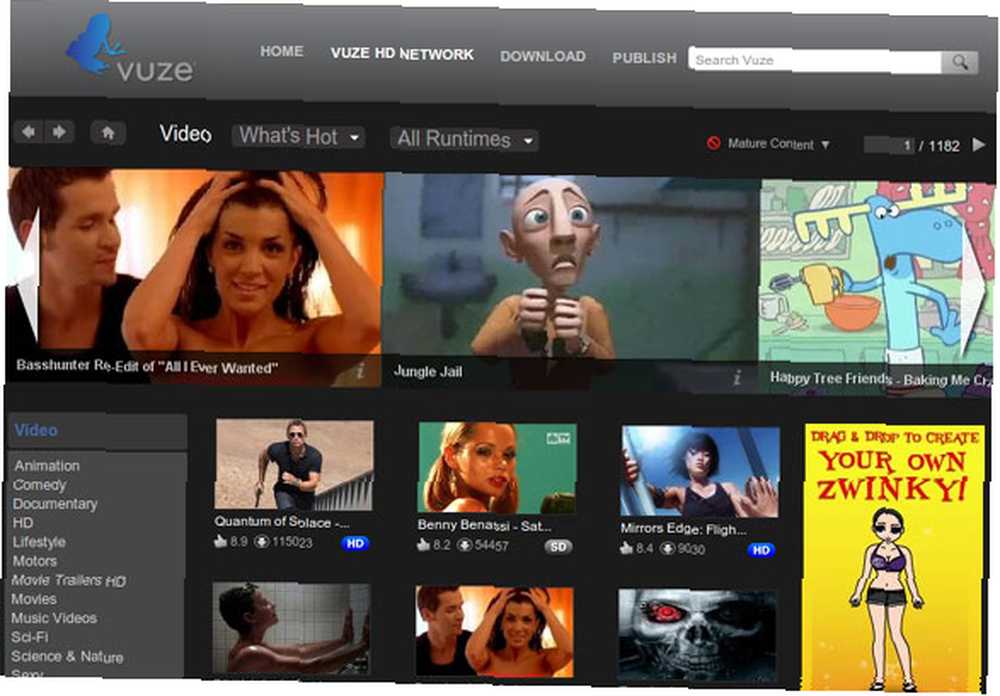The image size is (1000, 696).
Task: Browse the Sci-Fi category
Action: point(29,637)
